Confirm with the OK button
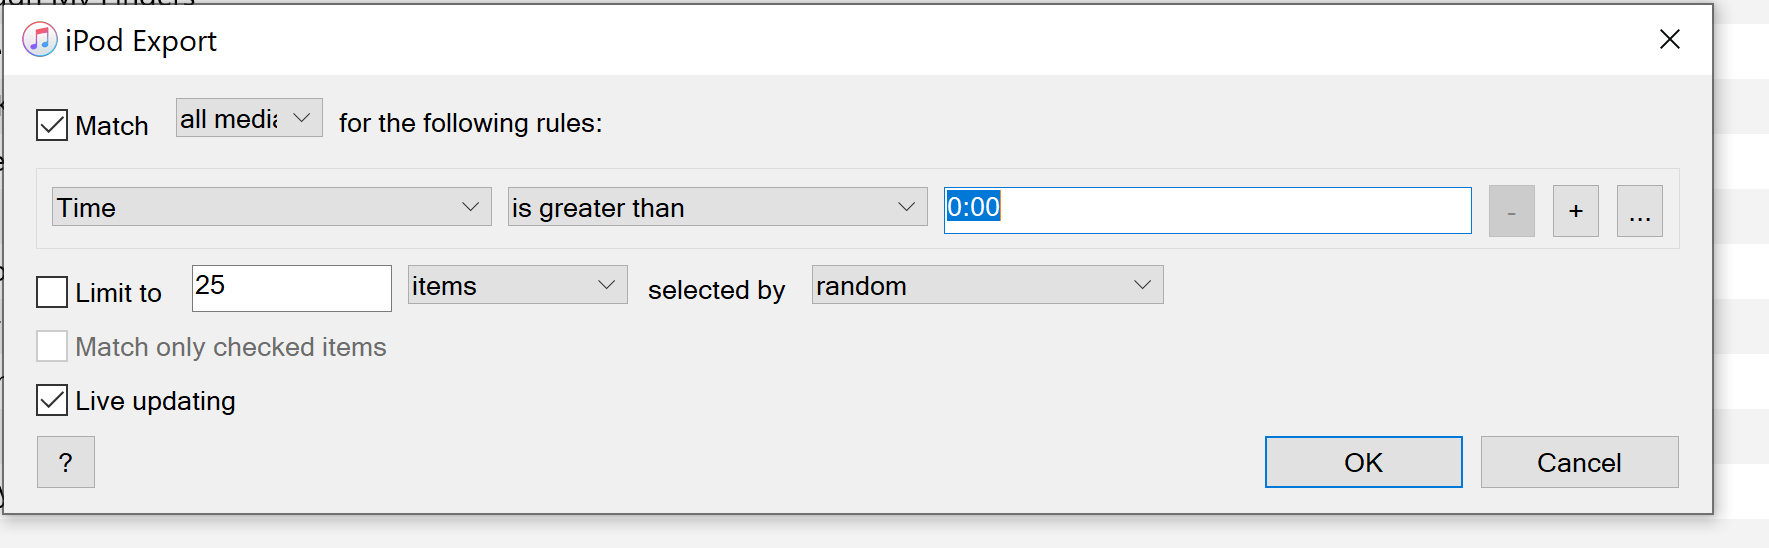The image size is (1769, 548). click(x=1363, y=462)
